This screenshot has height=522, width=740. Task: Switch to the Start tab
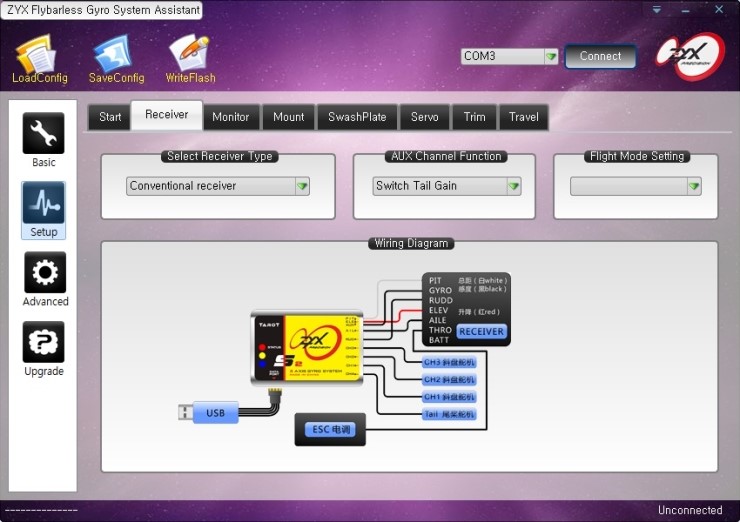110,117
